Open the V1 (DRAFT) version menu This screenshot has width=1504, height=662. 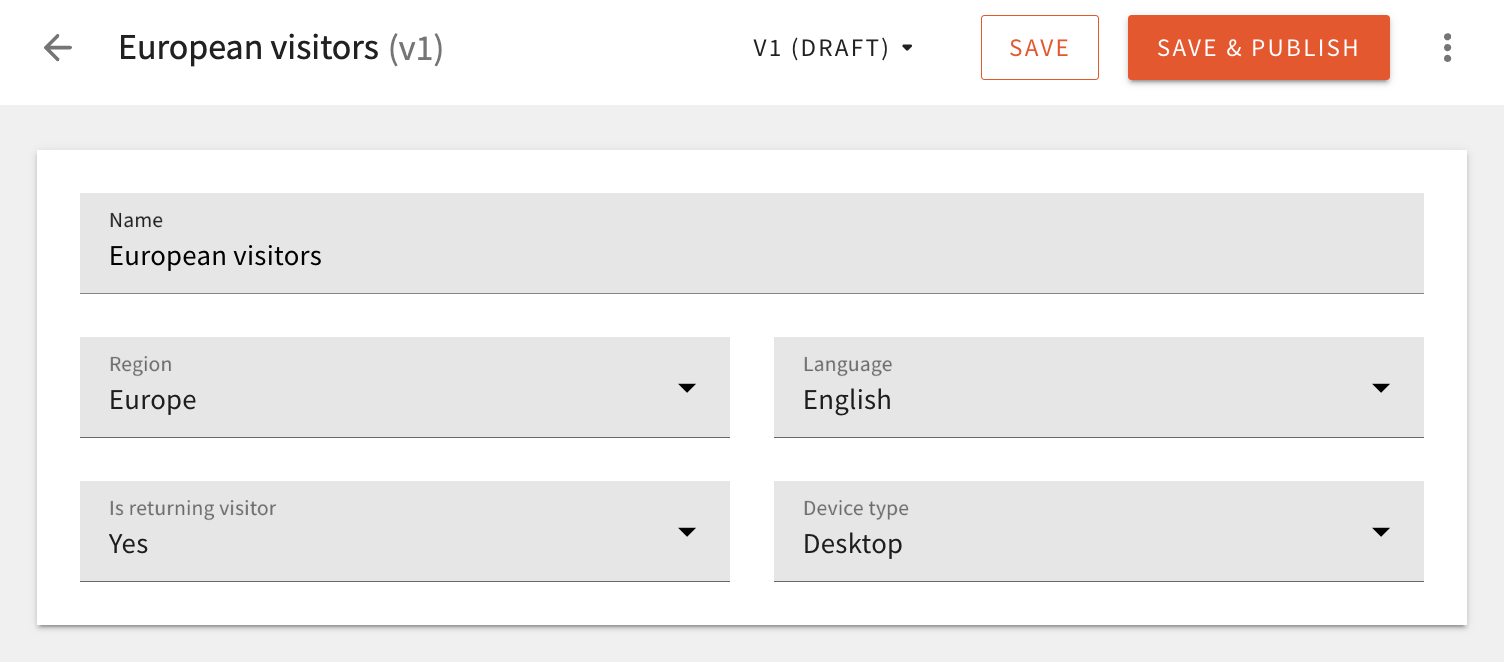click(835, 47)
